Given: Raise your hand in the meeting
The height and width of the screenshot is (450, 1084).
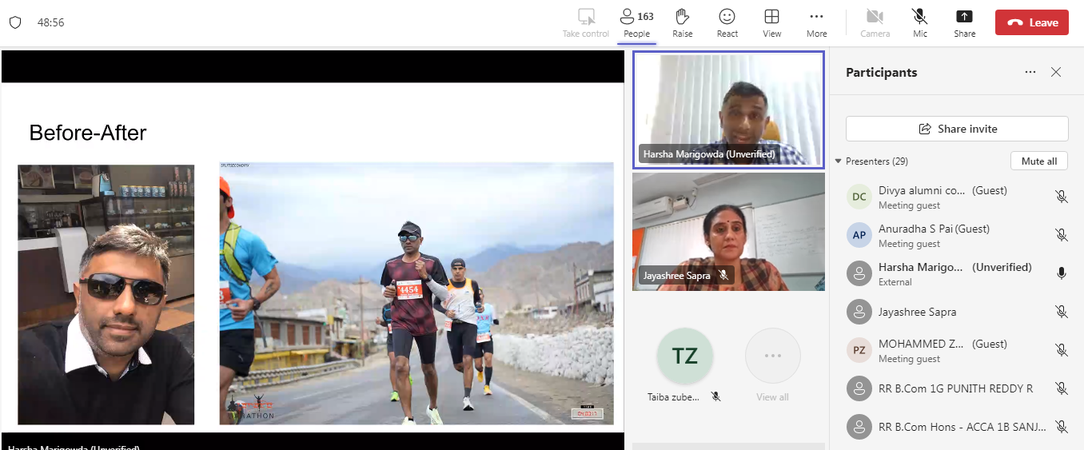Looking at the screenshot, I should [x=682, y=22].
